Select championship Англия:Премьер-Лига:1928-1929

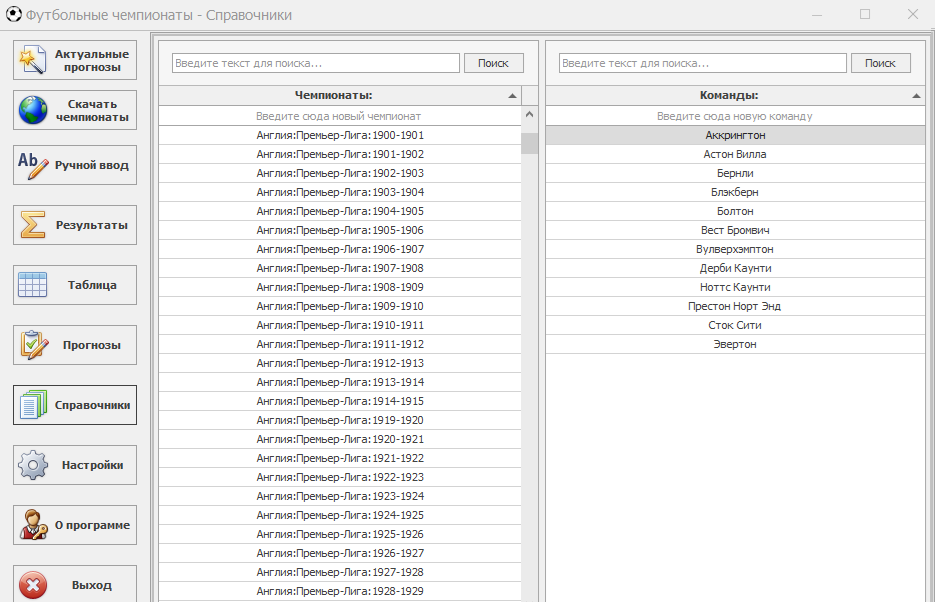pos(340,591)
